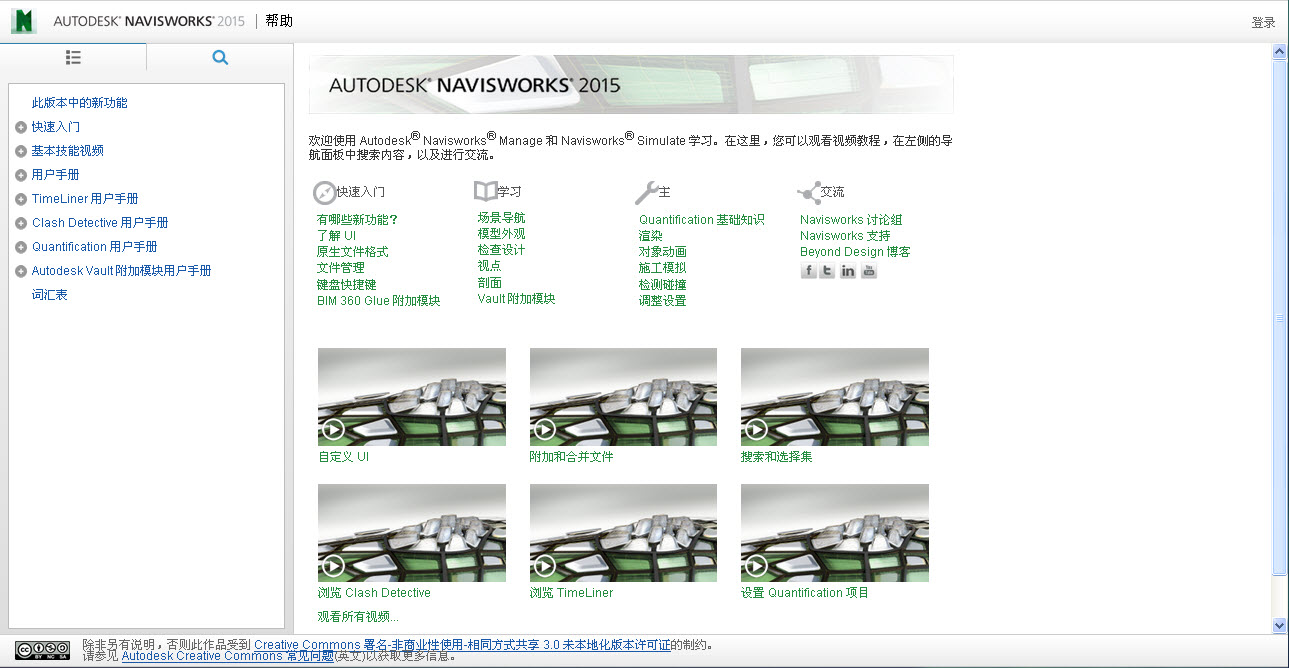Viewport: 1289px width, 668px height.
Task: Click the 登录 sign-in link
Action: (1264, 22)
